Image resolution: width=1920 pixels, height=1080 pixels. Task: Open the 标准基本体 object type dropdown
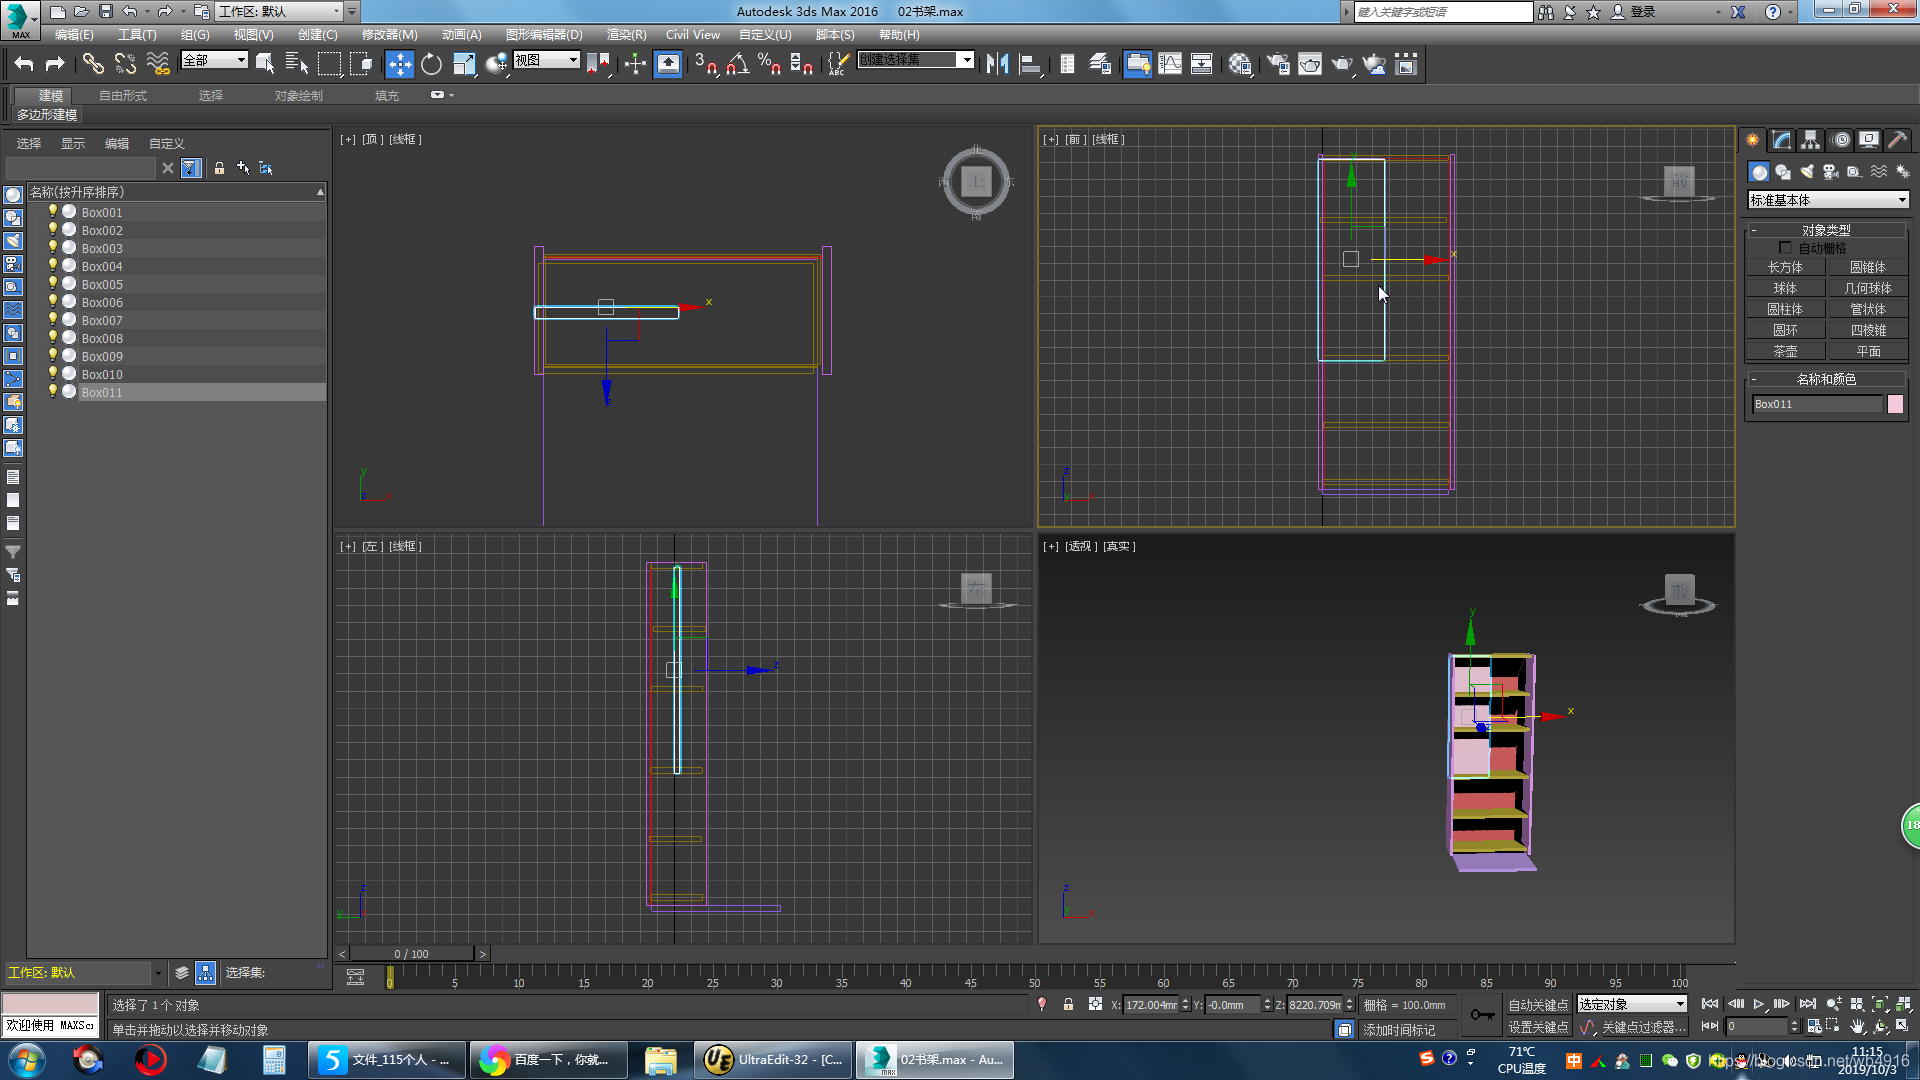[x=1828, y=200]
